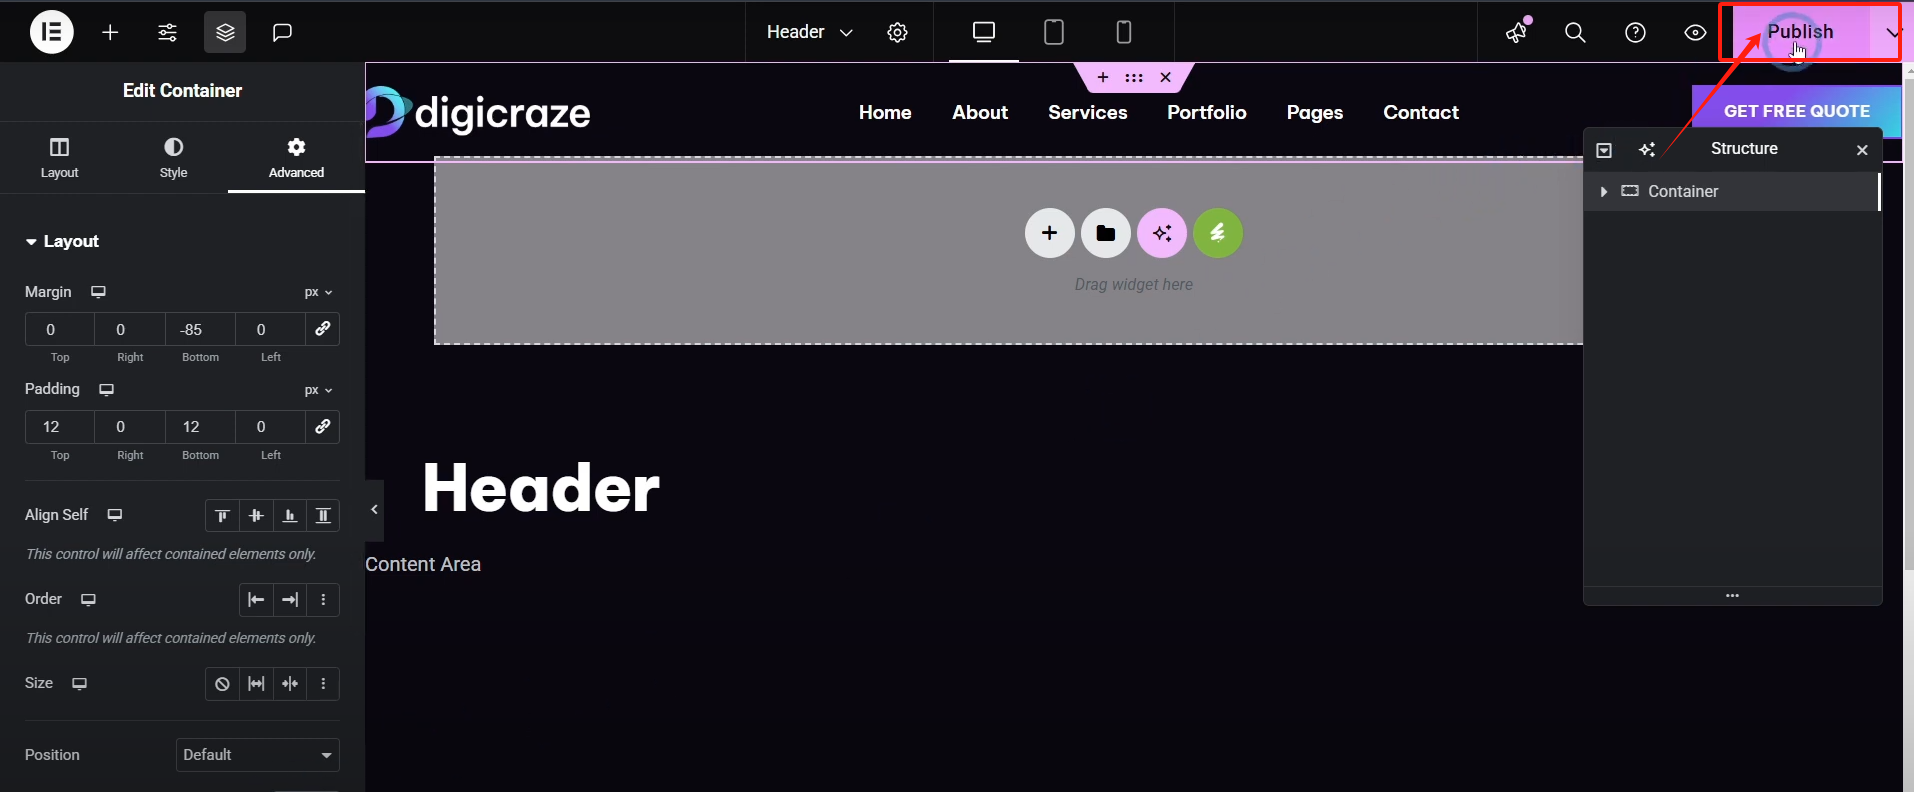
Task: Open Header page settings gear
Action: click(897, 32)
